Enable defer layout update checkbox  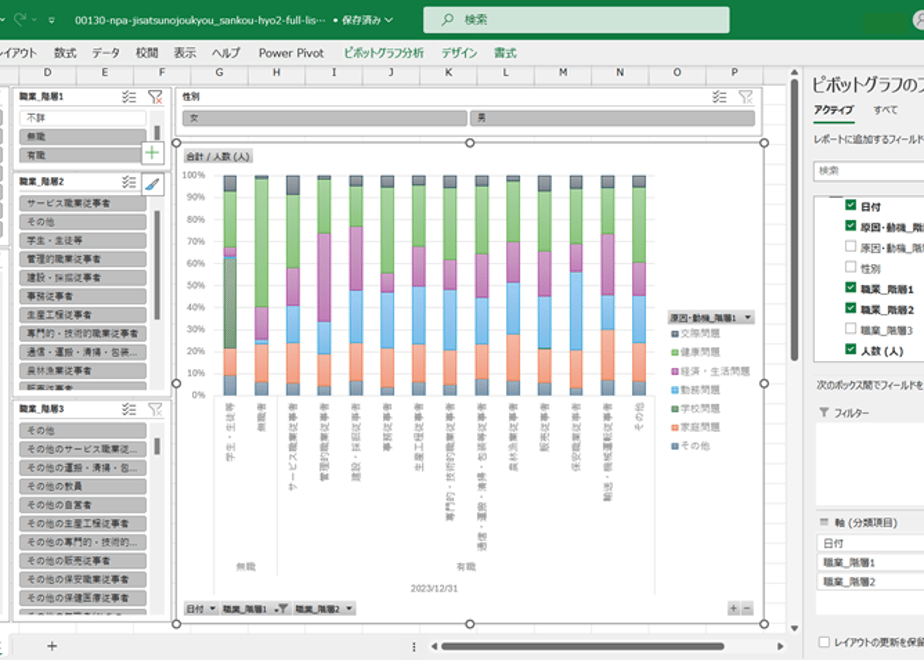824,642
